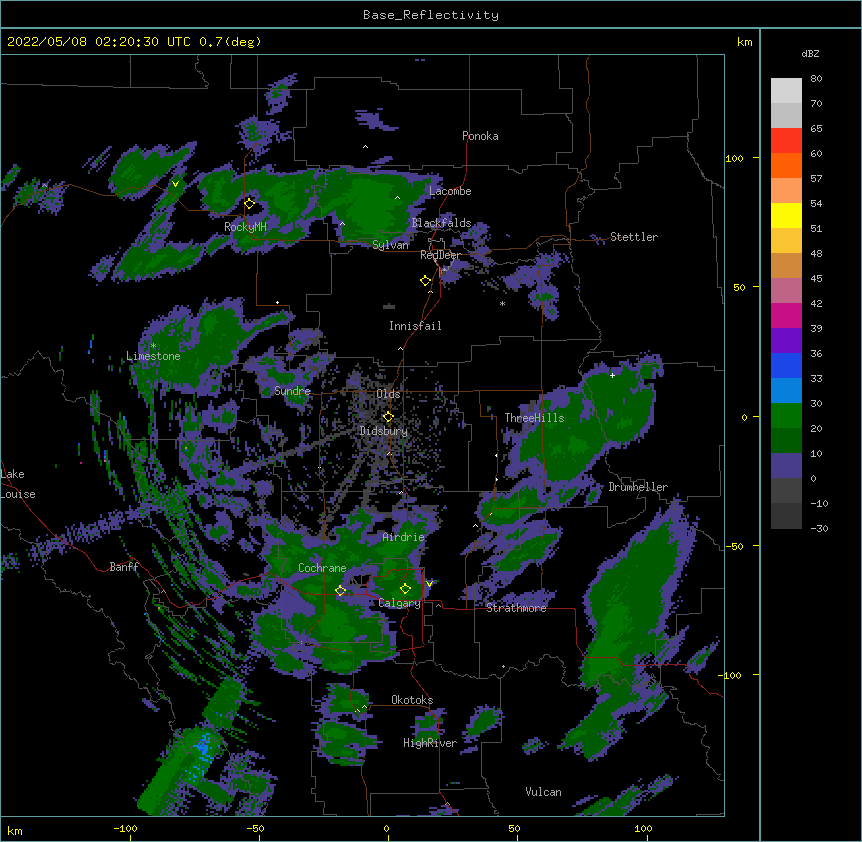
Task: Click the Blackfalds city label
Action: coord(441,223)
